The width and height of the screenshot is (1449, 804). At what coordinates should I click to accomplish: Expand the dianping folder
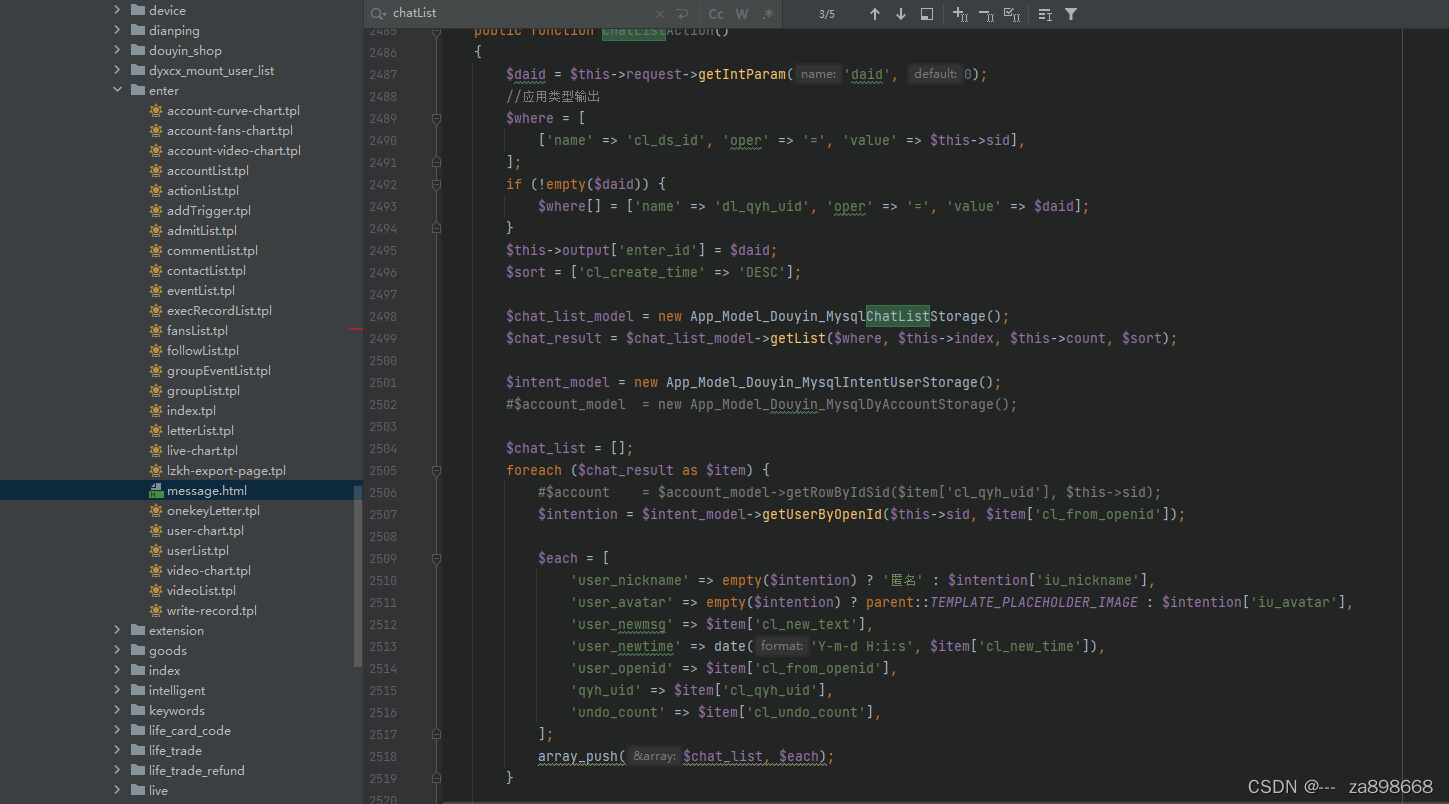coord(117,30)
